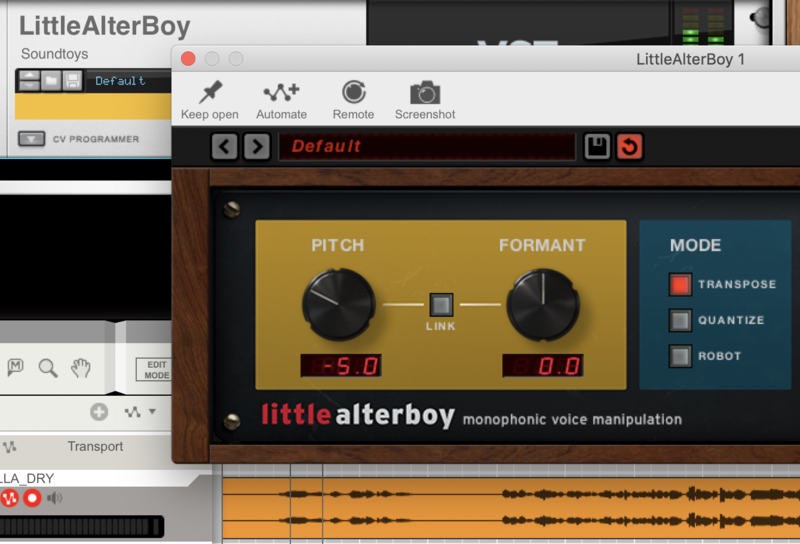Select the mute tool icon
800x544 pixels.
click(15, 367)
